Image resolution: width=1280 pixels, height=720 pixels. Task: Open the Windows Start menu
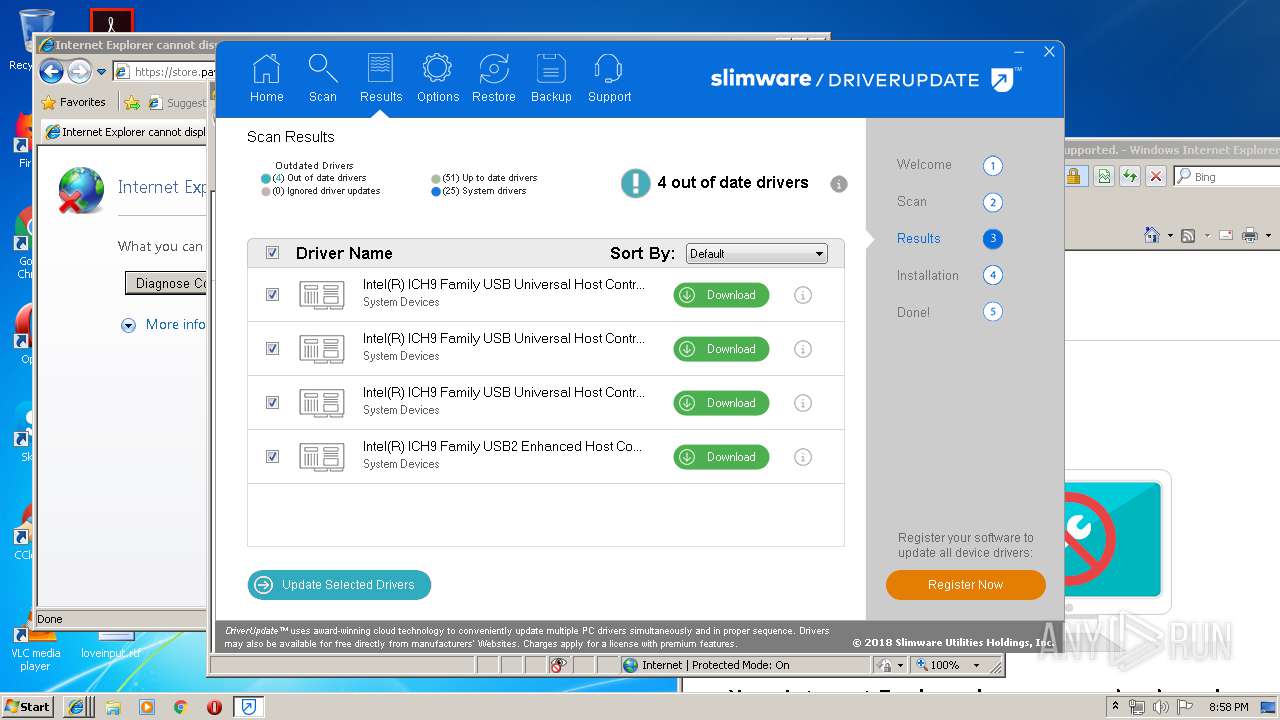27,706
